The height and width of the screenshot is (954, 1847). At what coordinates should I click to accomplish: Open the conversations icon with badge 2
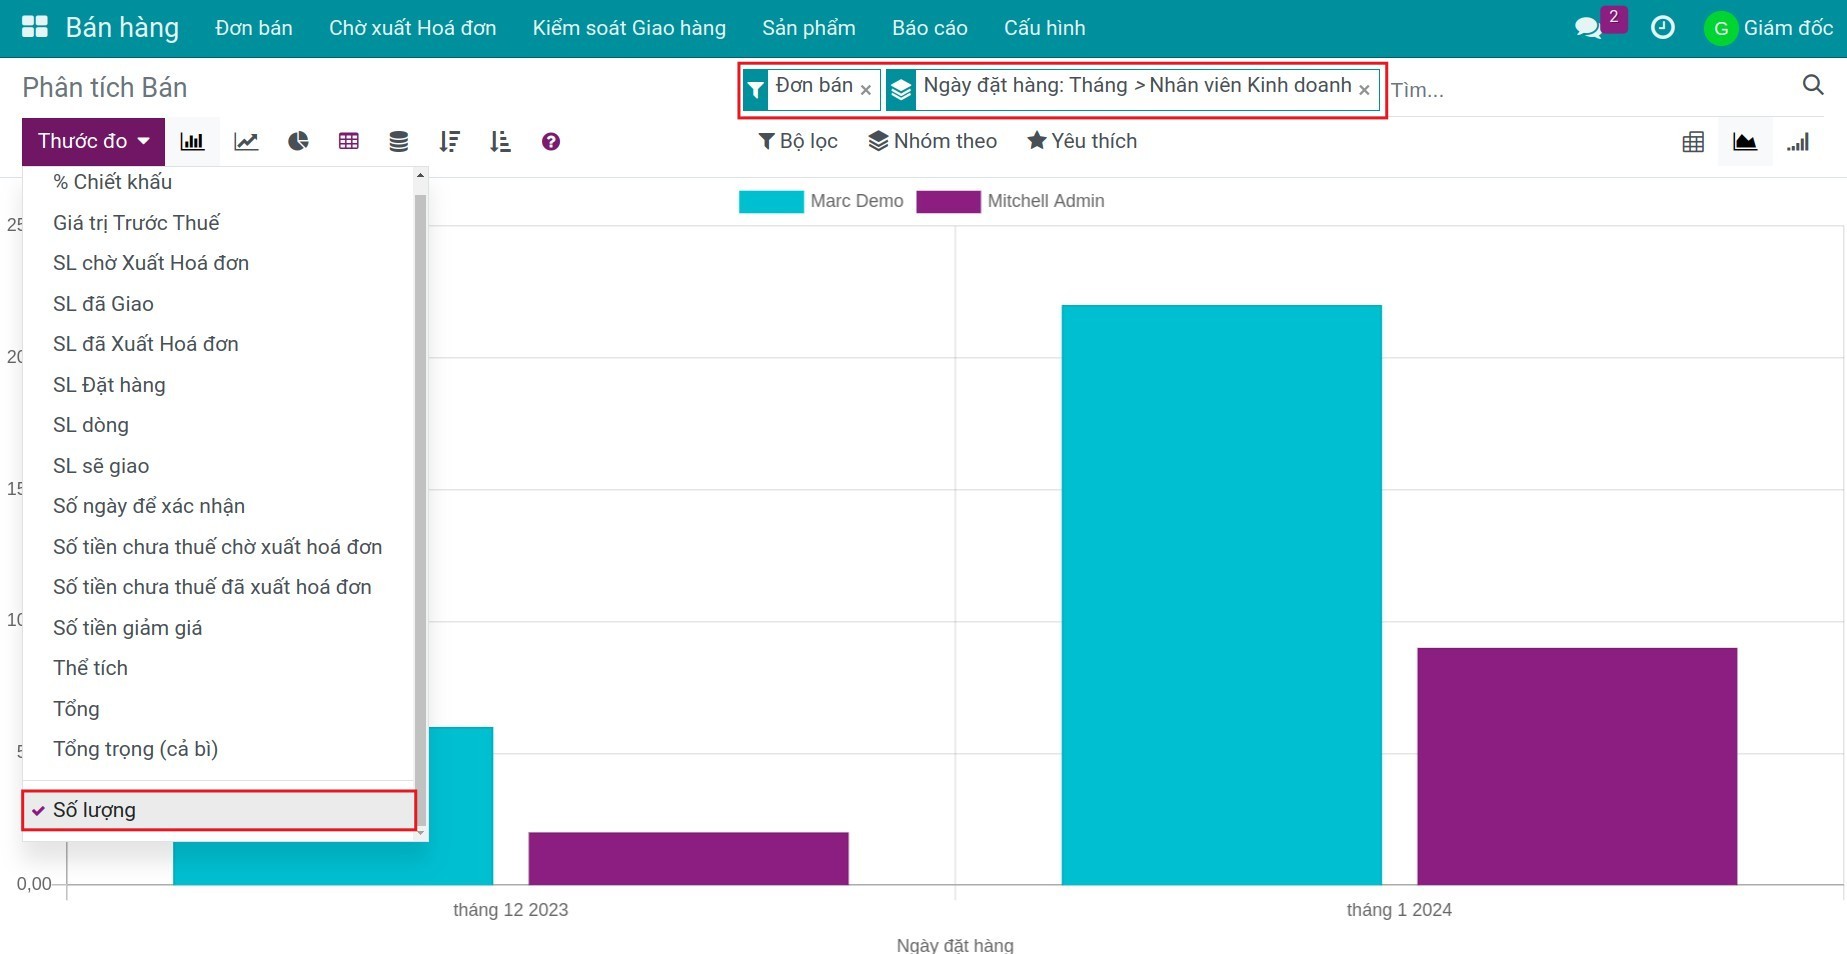[x=1588, y=28]
